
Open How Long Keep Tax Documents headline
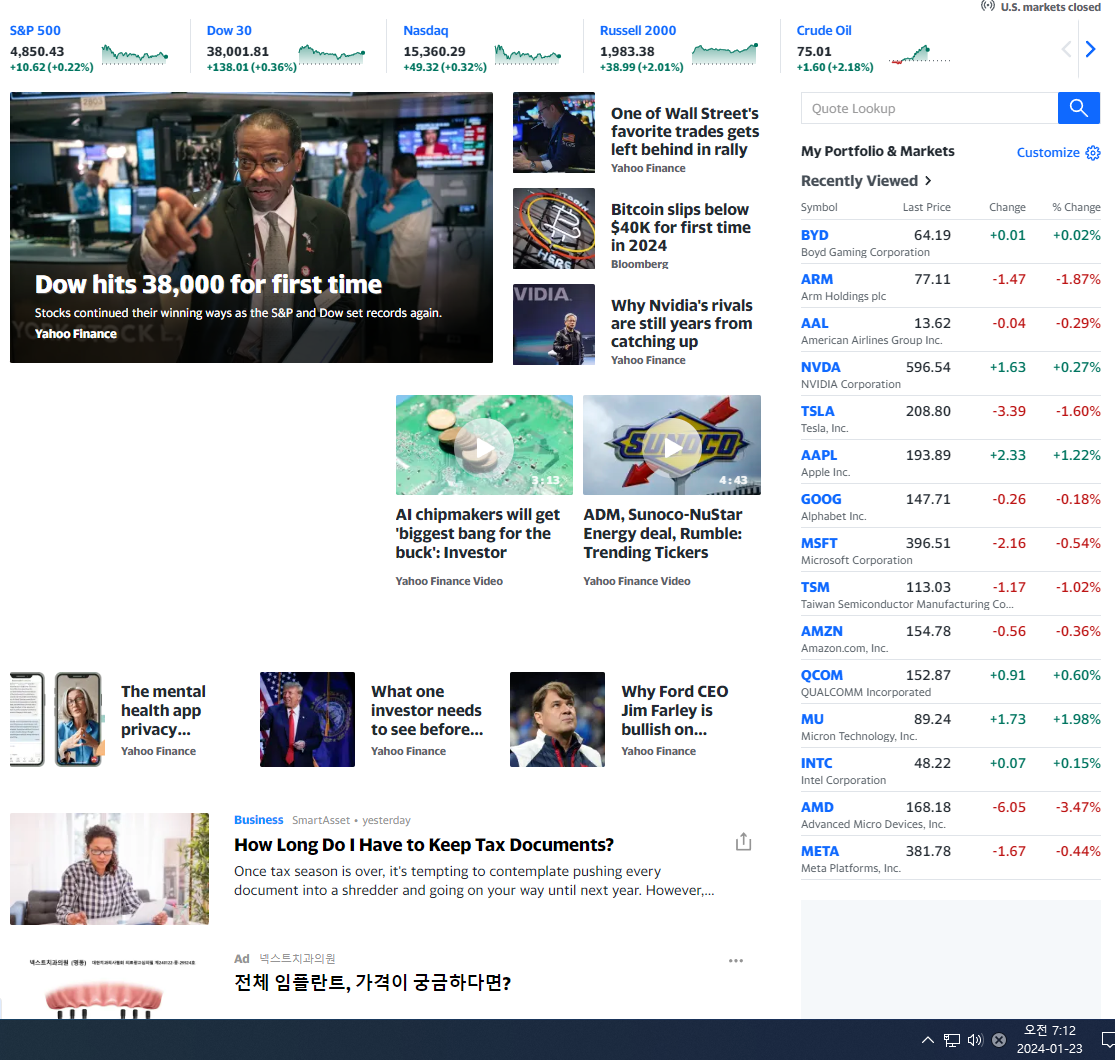424,845
